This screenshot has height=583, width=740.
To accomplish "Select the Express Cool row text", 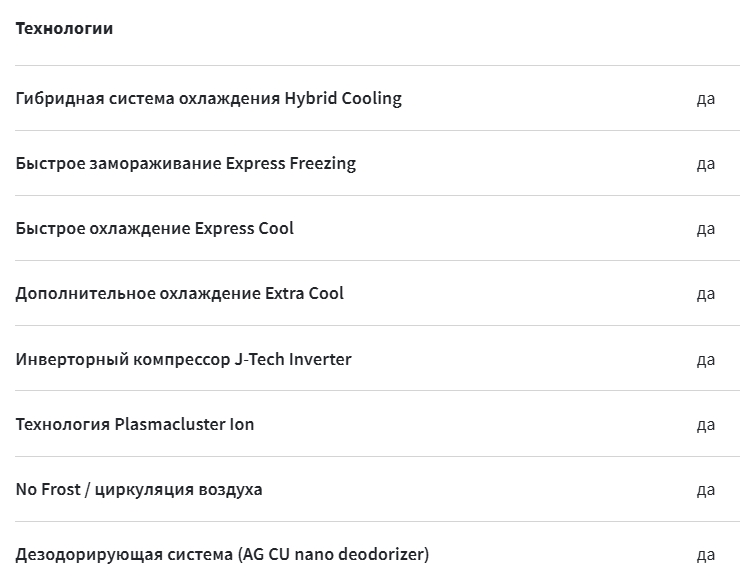I will [154, 228].
